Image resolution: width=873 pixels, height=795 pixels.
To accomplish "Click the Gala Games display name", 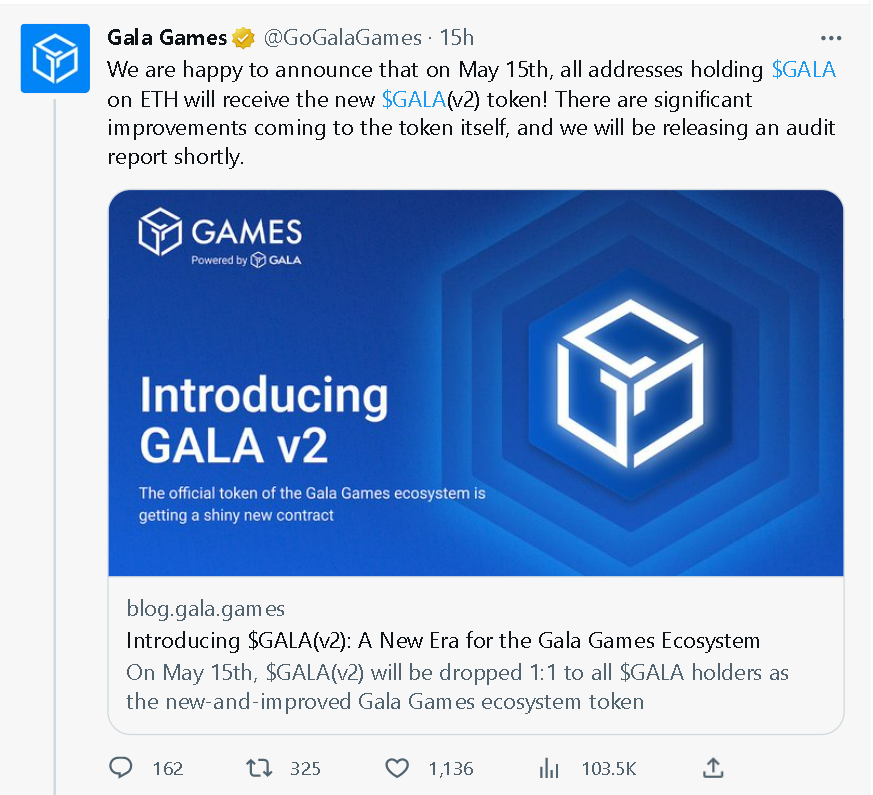I will 167,38.
